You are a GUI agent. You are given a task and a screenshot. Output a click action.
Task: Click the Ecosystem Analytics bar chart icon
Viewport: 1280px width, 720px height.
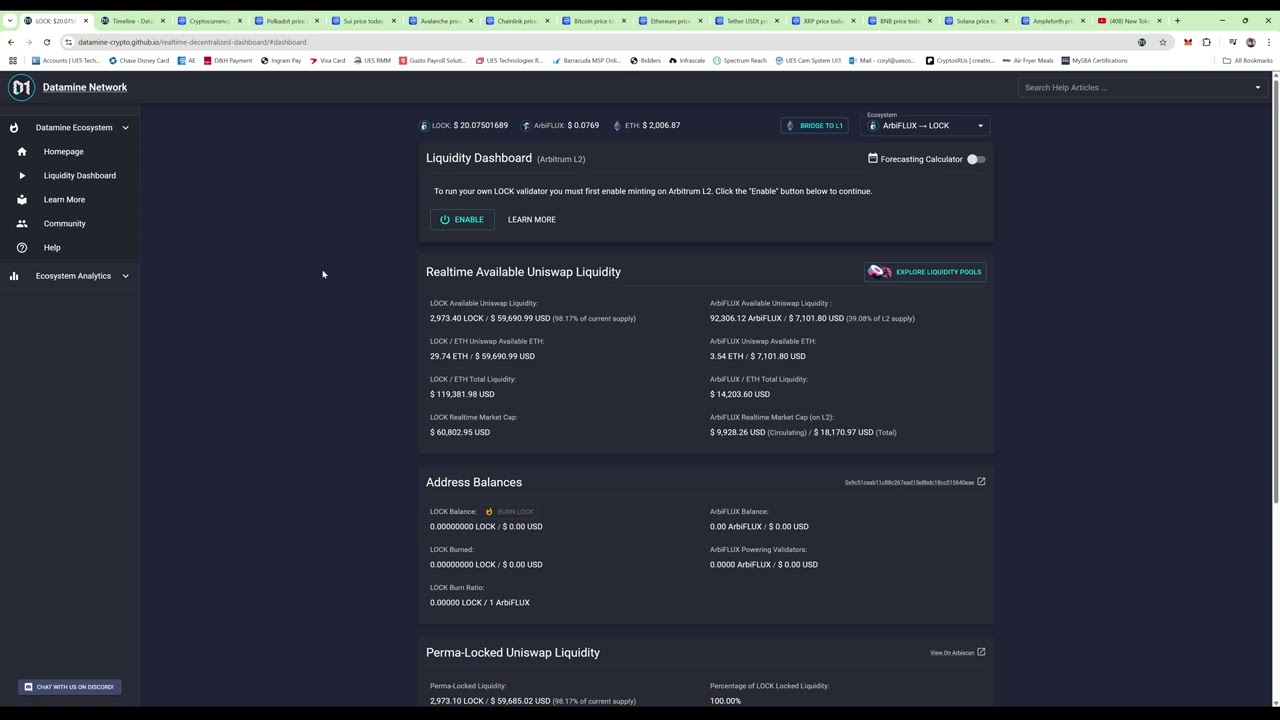click(x=14, y=276)
